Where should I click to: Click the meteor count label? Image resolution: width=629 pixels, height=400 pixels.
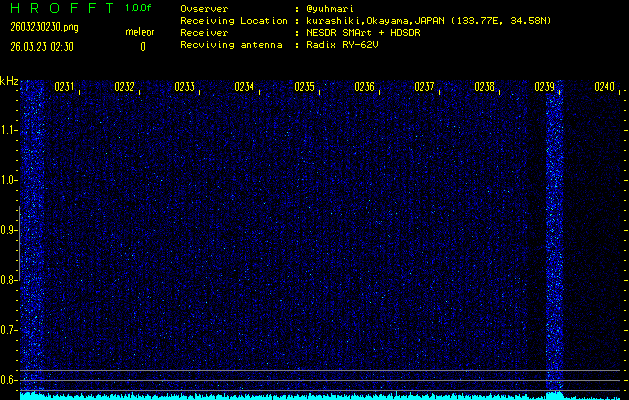140,32
